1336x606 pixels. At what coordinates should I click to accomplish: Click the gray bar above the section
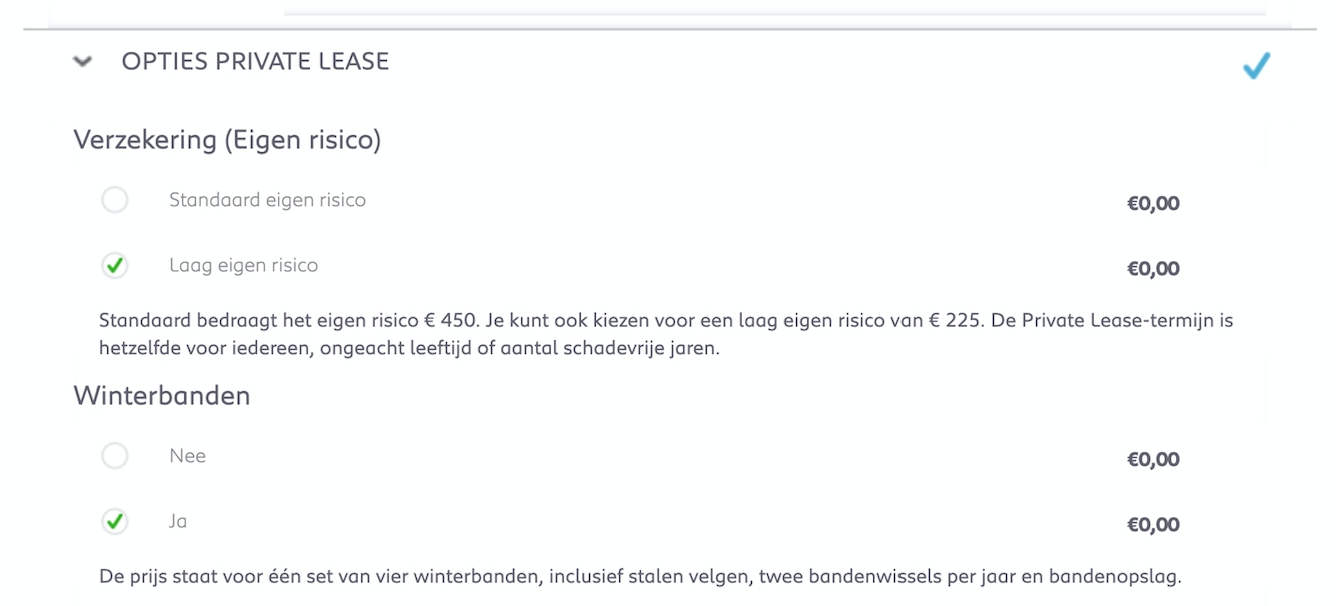pos(775,12)
